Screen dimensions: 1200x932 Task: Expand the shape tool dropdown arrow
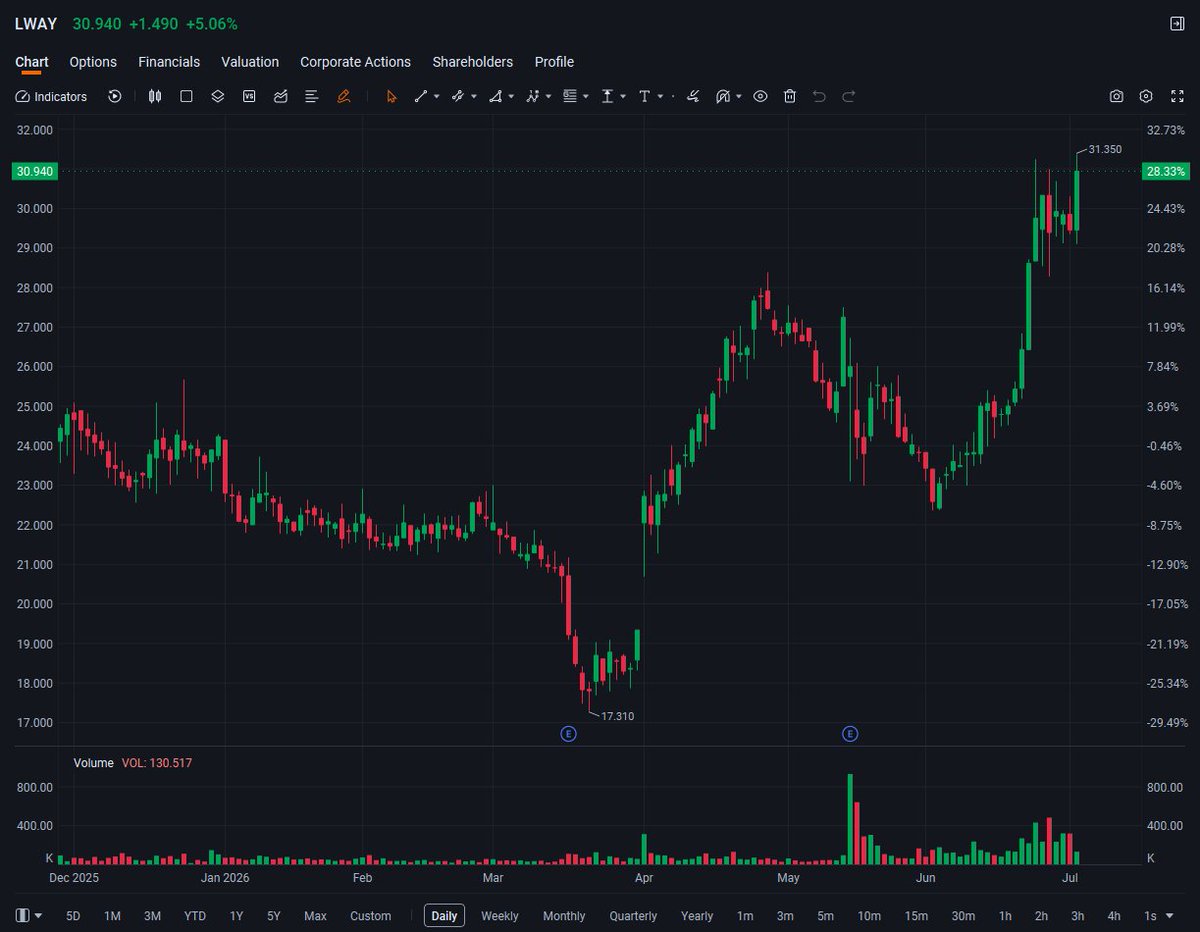[x=511, y=97]
